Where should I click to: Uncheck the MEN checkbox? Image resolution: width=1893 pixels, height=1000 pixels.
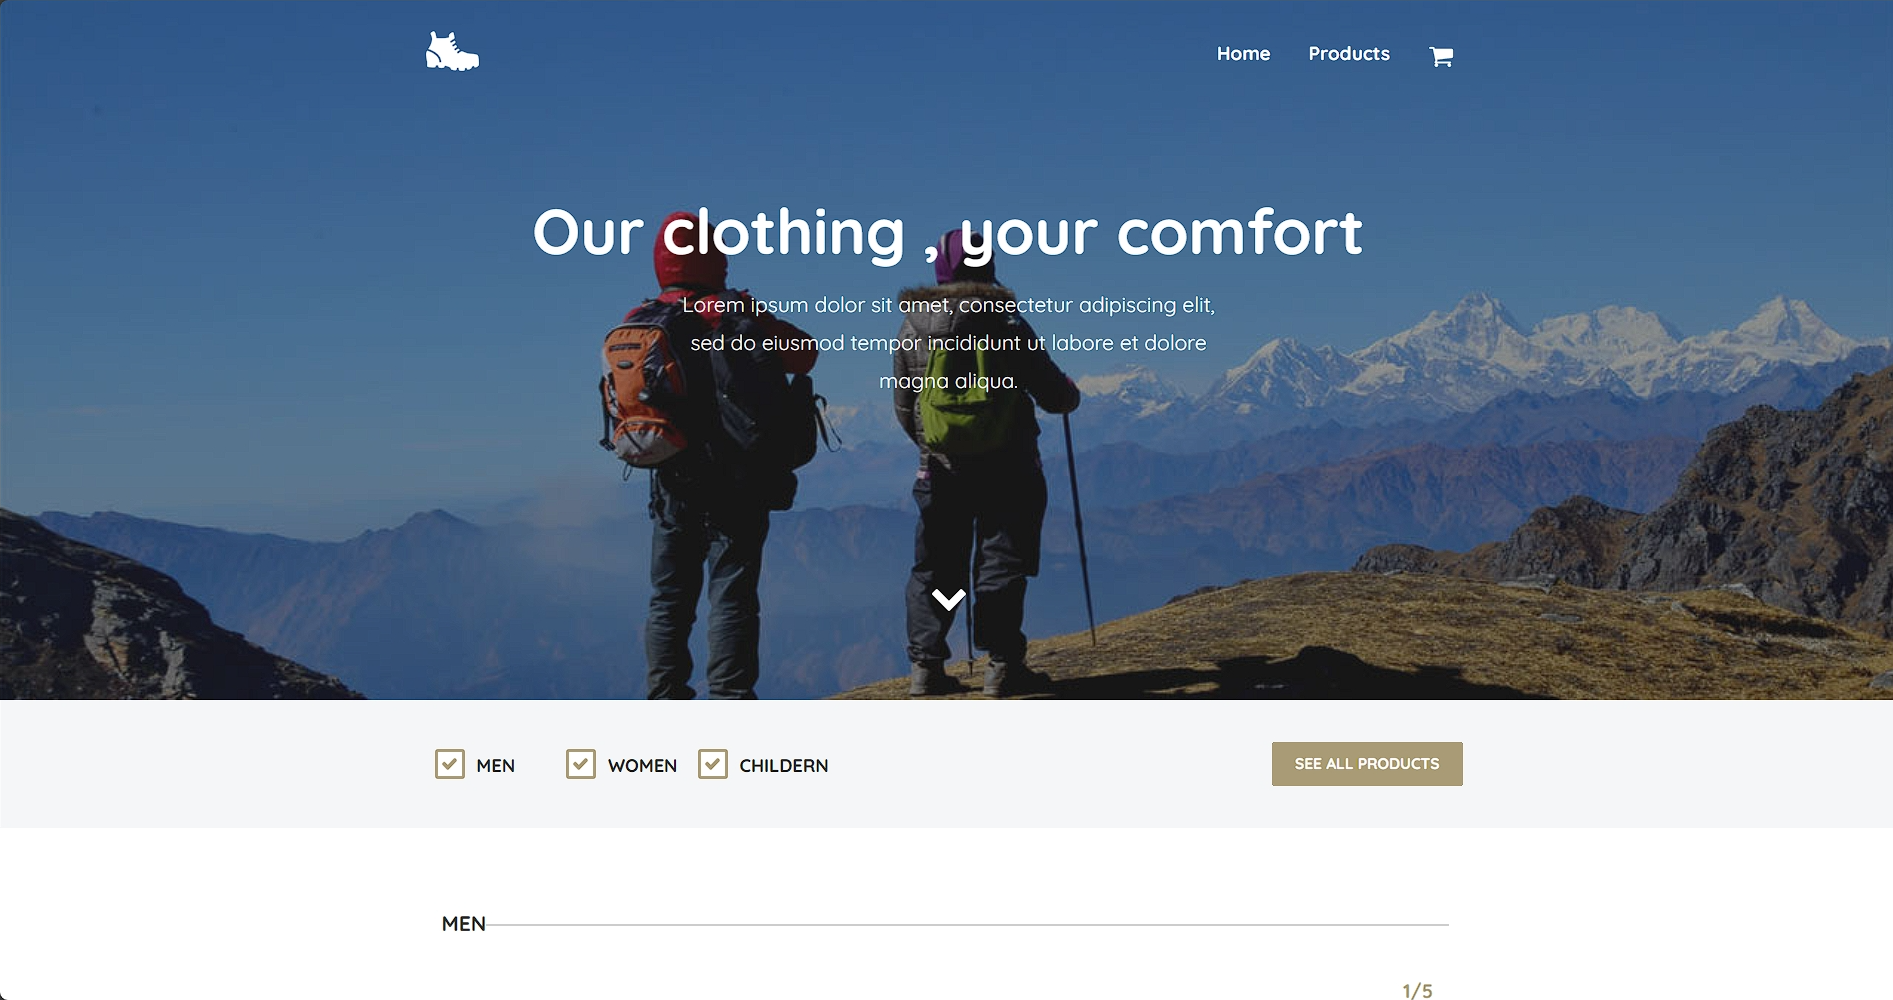450,764
